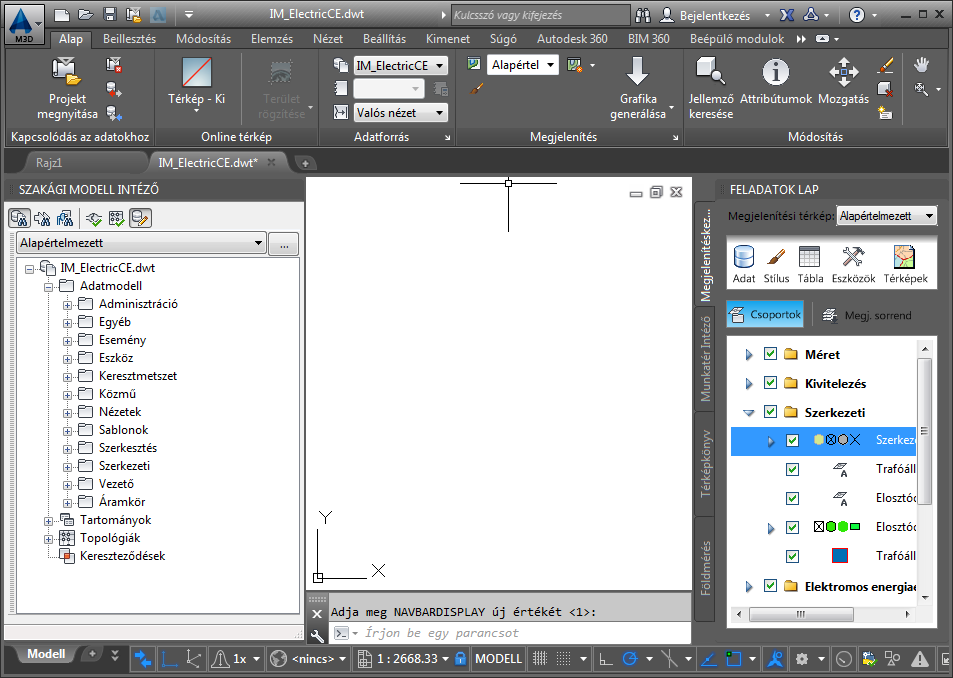Uncheck the Kivitelezés group checkbox
This screenshot has height=678, width=953.
770,383
